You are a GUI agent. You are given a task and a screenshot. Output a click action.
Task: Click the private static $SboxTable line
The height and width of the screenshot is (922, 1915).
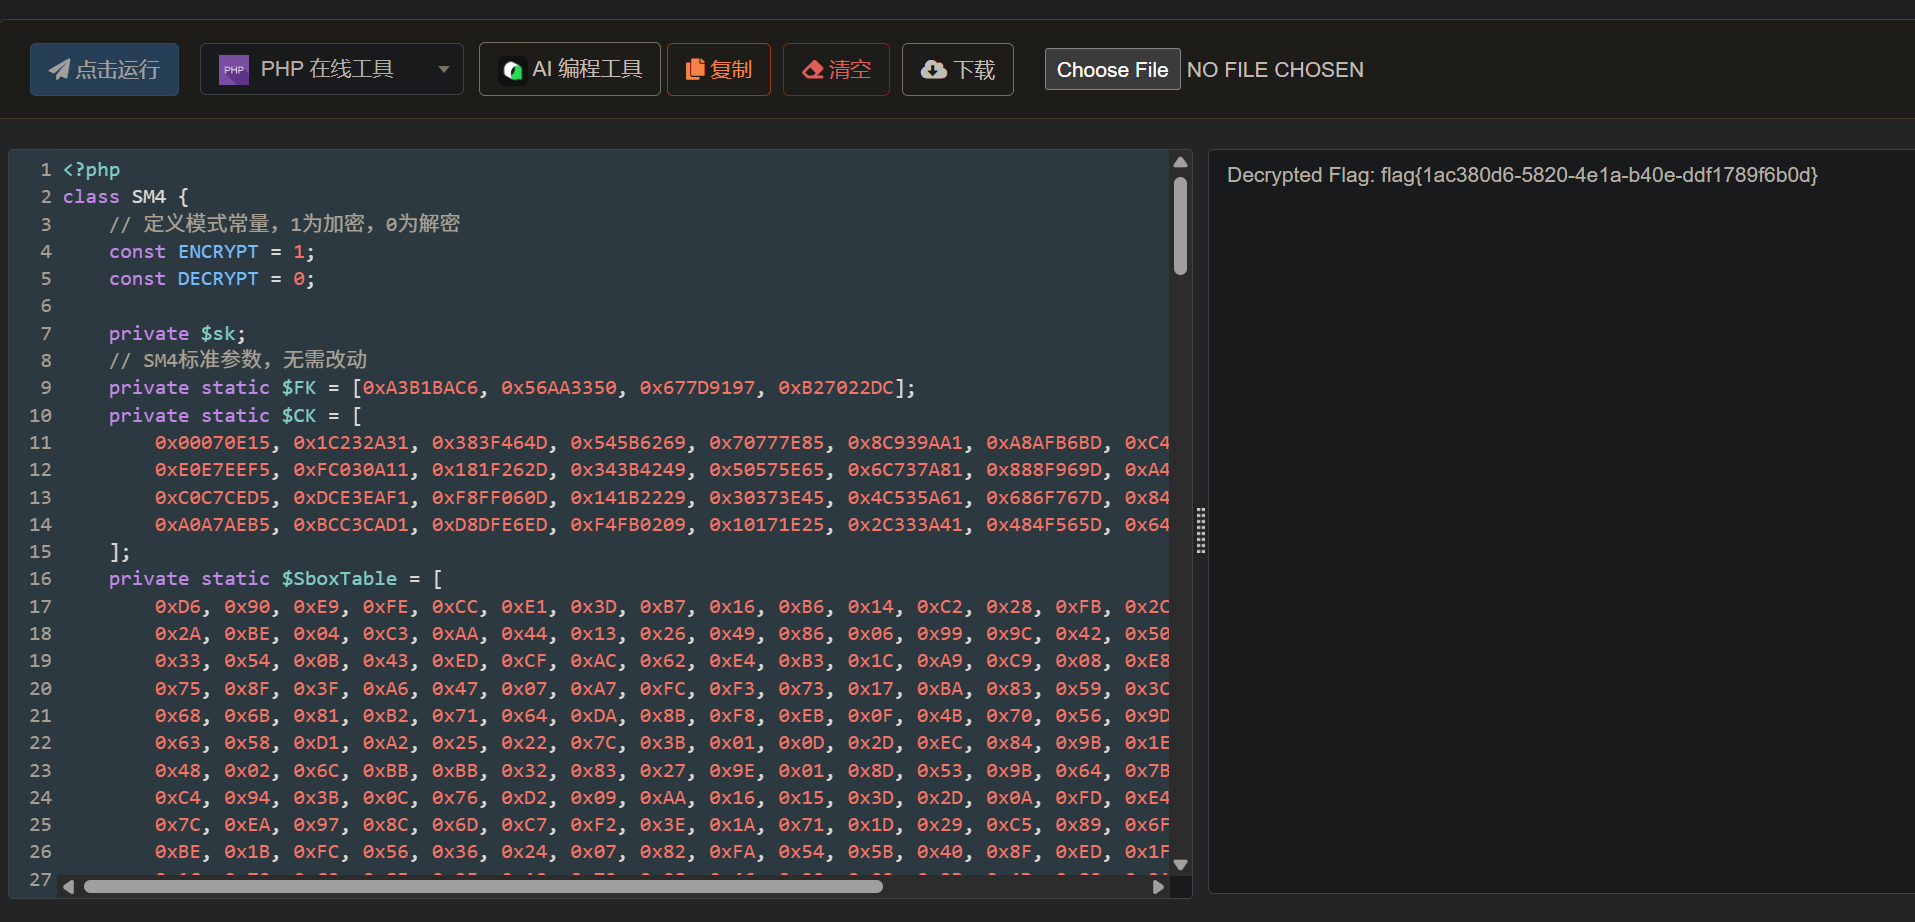275,579
